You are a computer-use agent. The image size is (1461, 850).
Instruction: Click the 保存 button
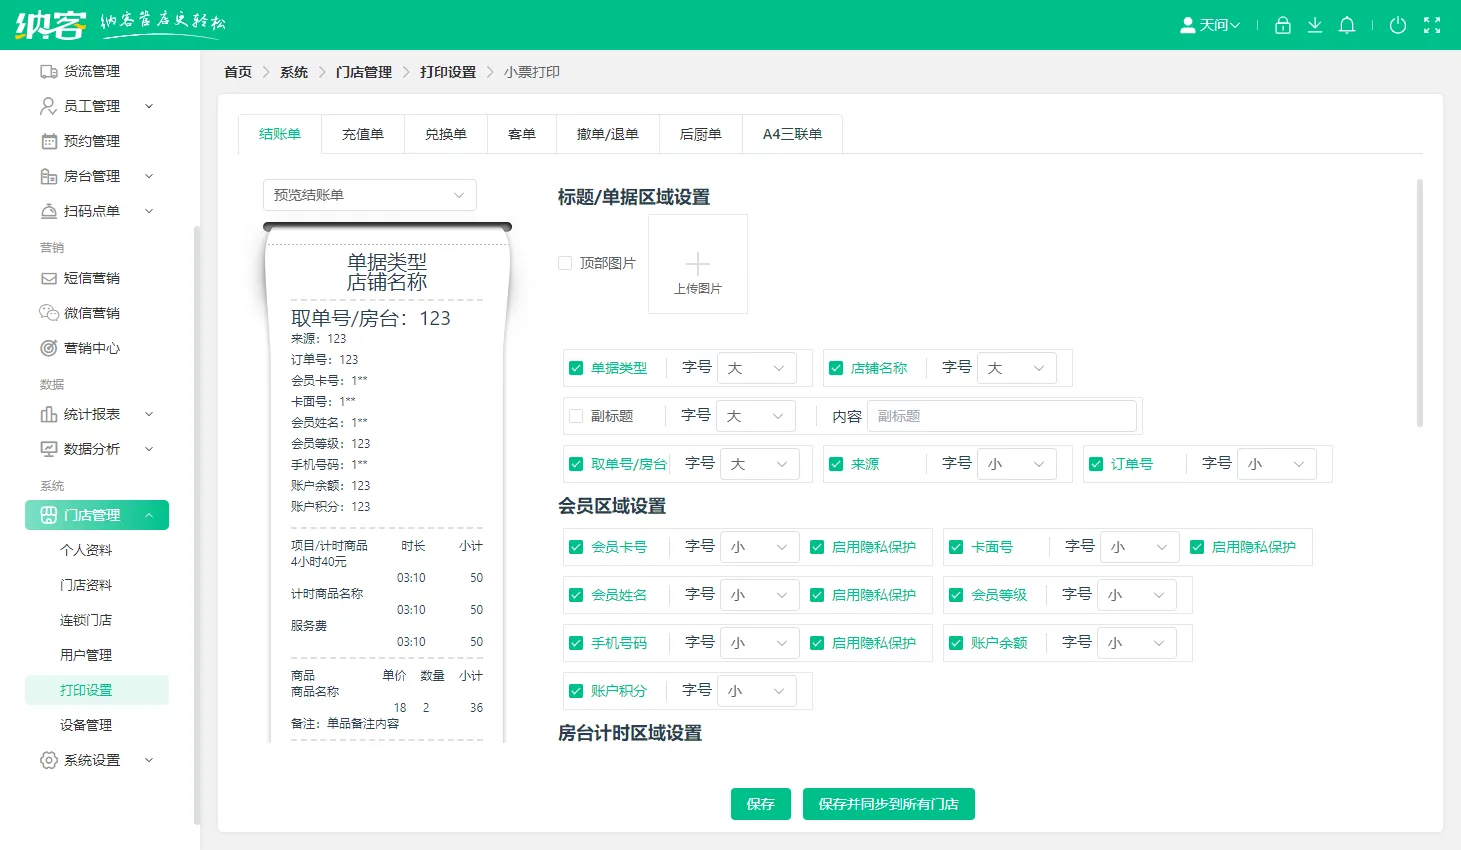tap(761, 804)
